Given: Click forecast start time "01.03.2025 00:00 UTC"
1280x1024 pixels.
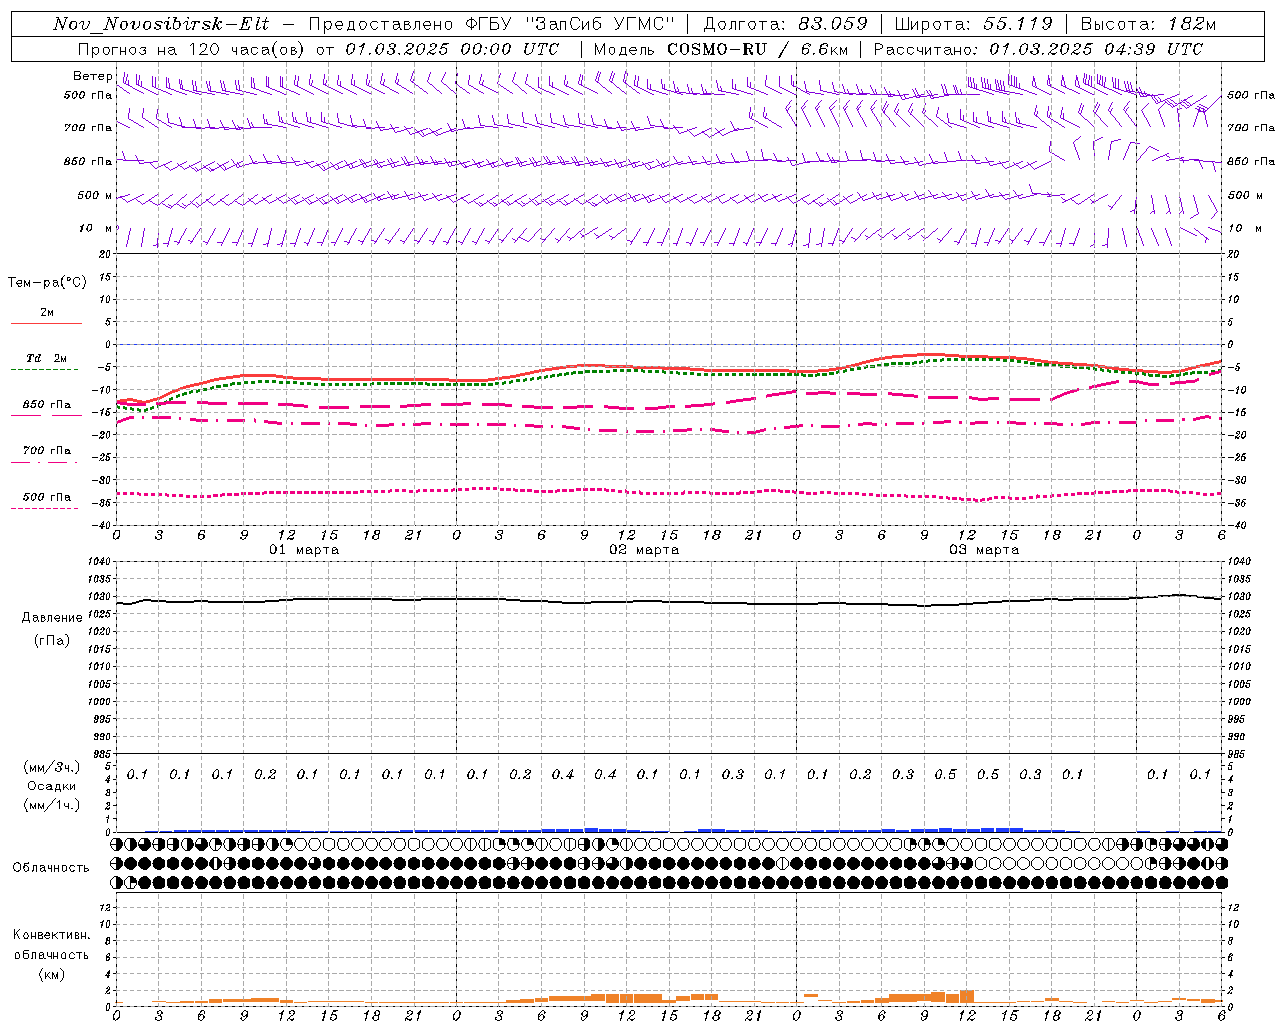Looking at the screenshot, I should point(452,49).
